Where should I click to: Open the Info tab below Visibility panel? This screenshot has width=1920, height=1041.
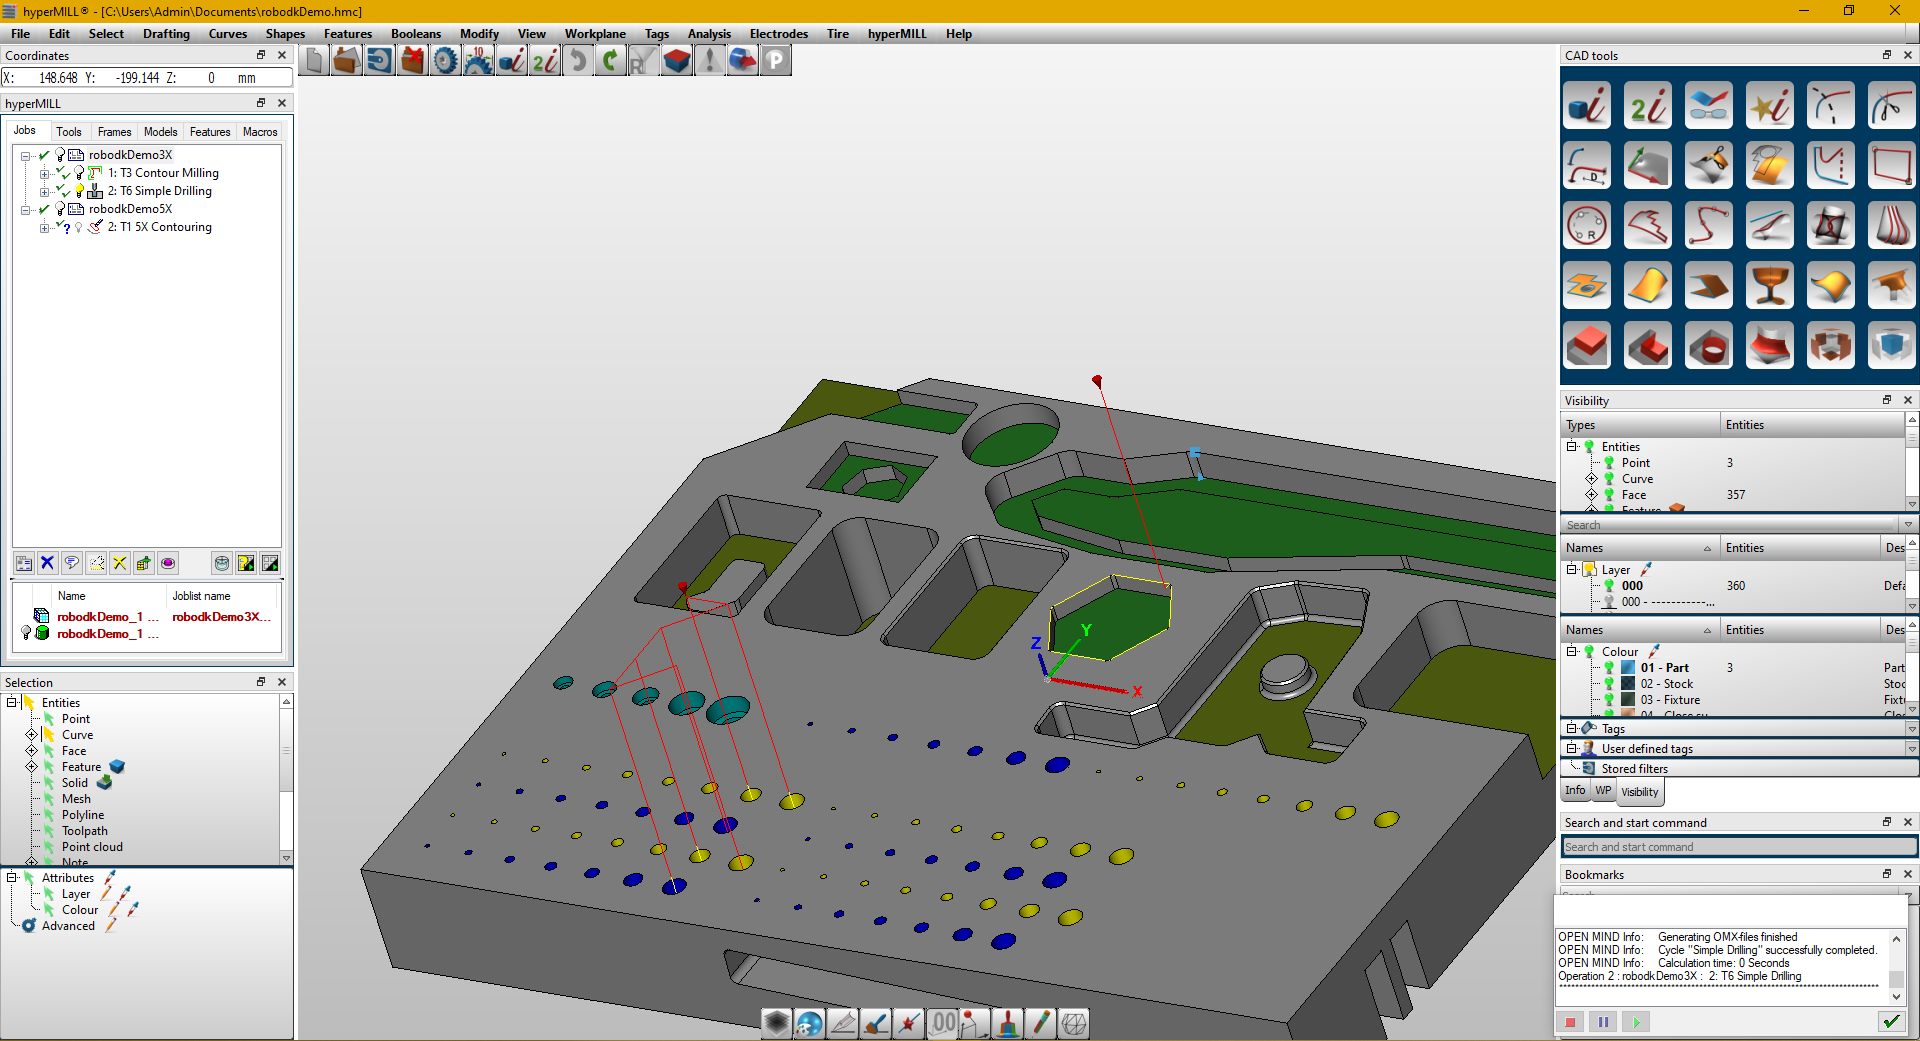point(1575,791)
